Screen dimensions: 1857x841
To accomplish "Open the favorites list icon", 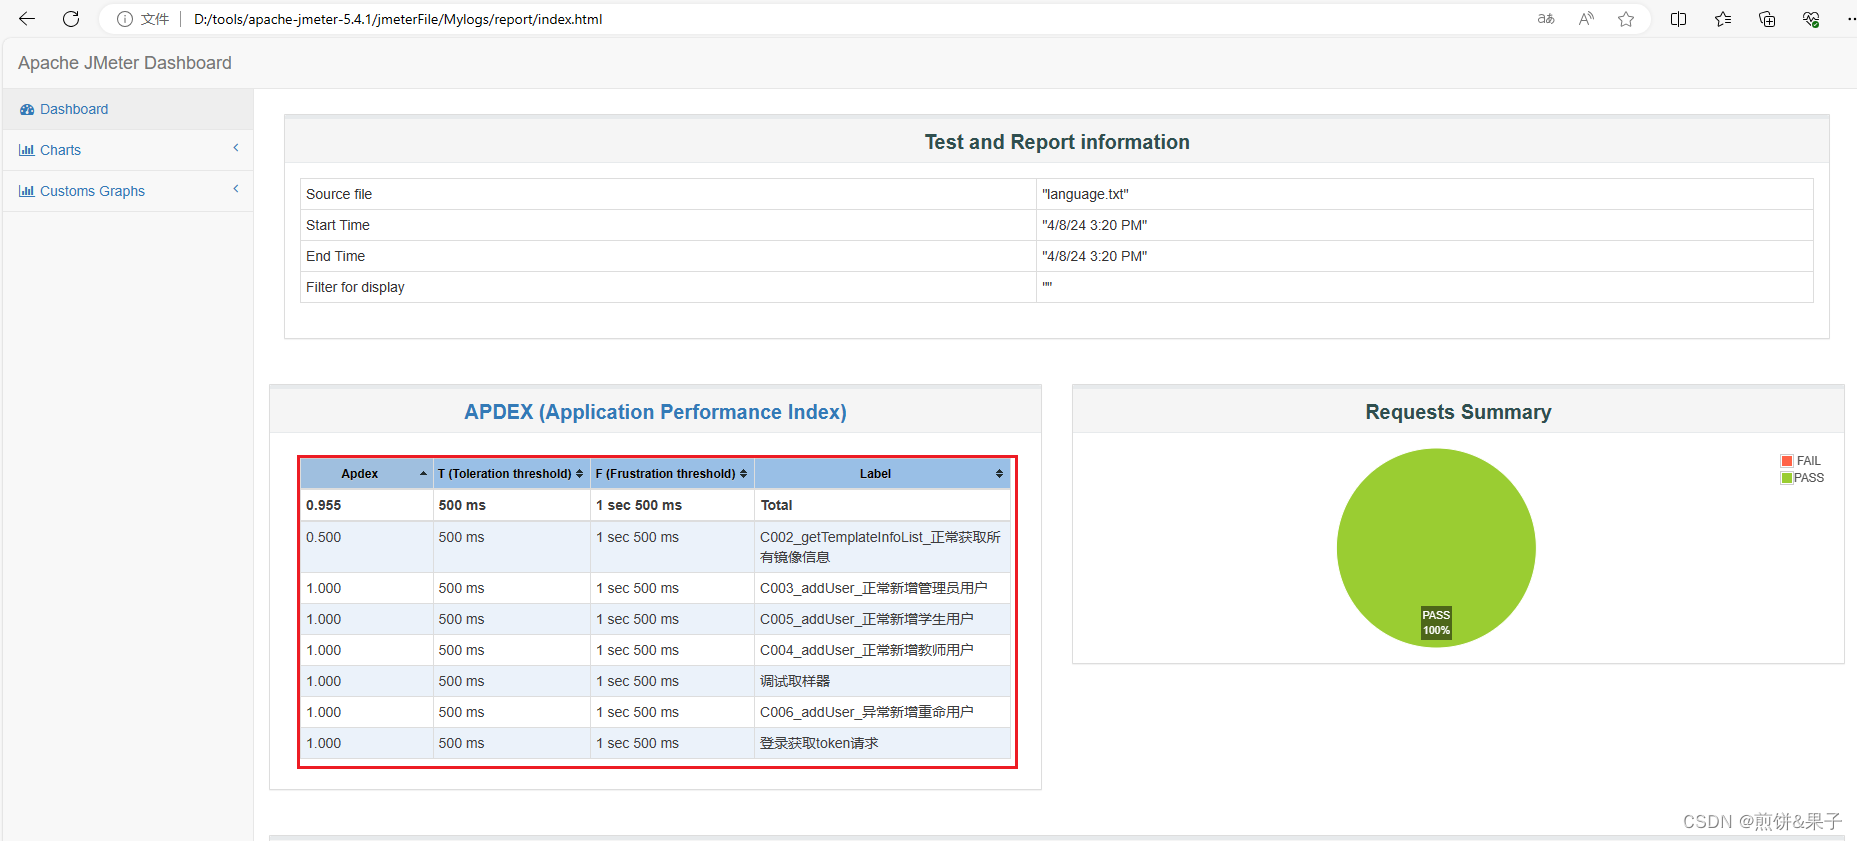I will pos(1723,19).
